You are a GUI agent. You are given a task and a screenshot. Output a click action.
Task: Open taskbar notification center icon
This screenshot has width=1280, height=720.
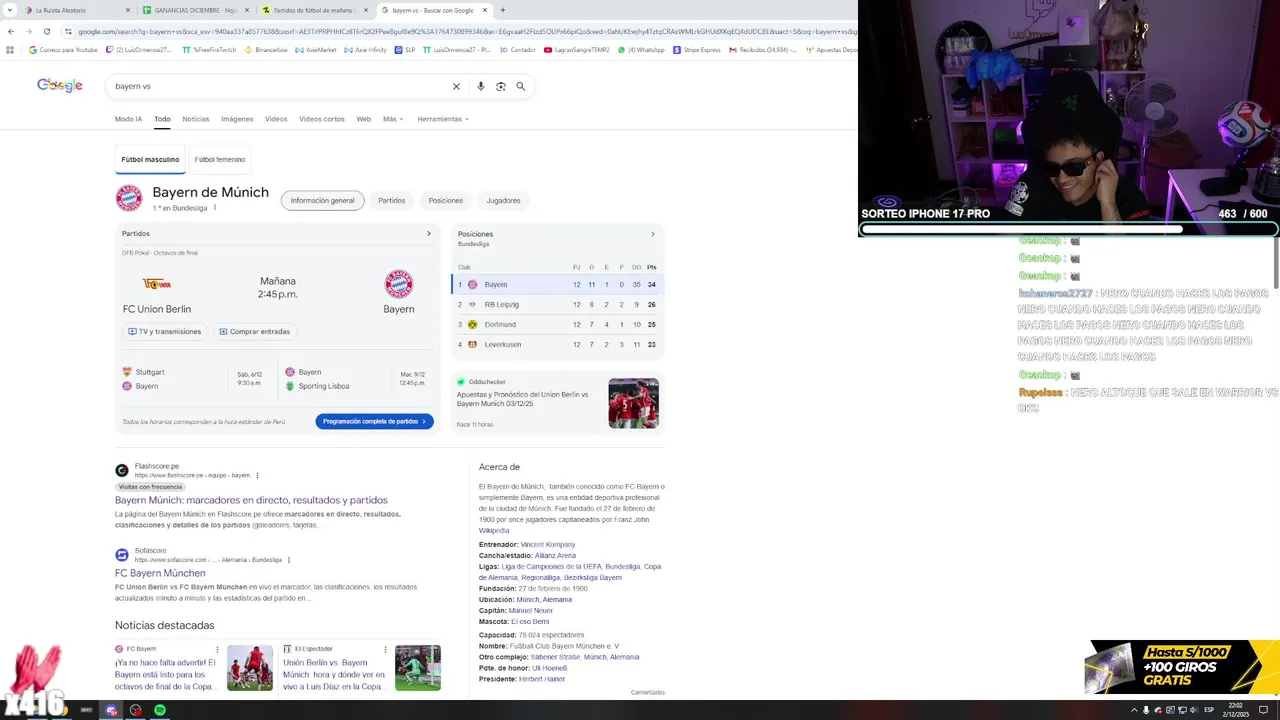(1263, 710)
